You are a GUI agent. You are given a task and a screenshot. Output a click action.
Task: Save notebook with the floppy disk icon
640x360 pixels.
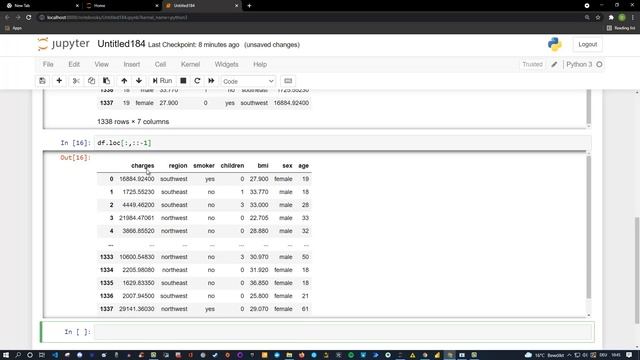click(x=42, y=81)
